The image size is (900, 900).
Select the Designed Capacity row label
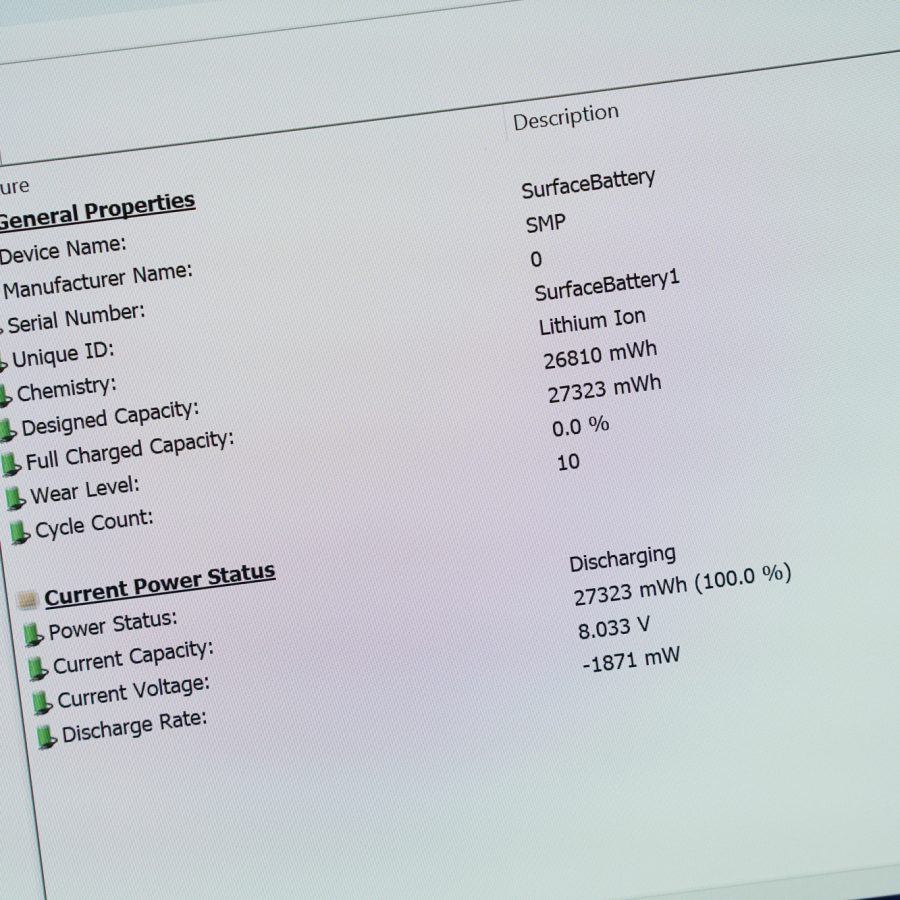(x=110, y=418)
